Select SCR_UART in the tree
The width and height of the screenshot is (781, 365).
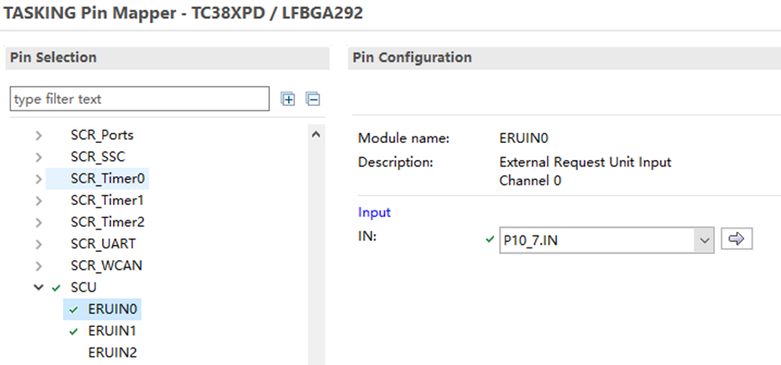tap(103, 244)
